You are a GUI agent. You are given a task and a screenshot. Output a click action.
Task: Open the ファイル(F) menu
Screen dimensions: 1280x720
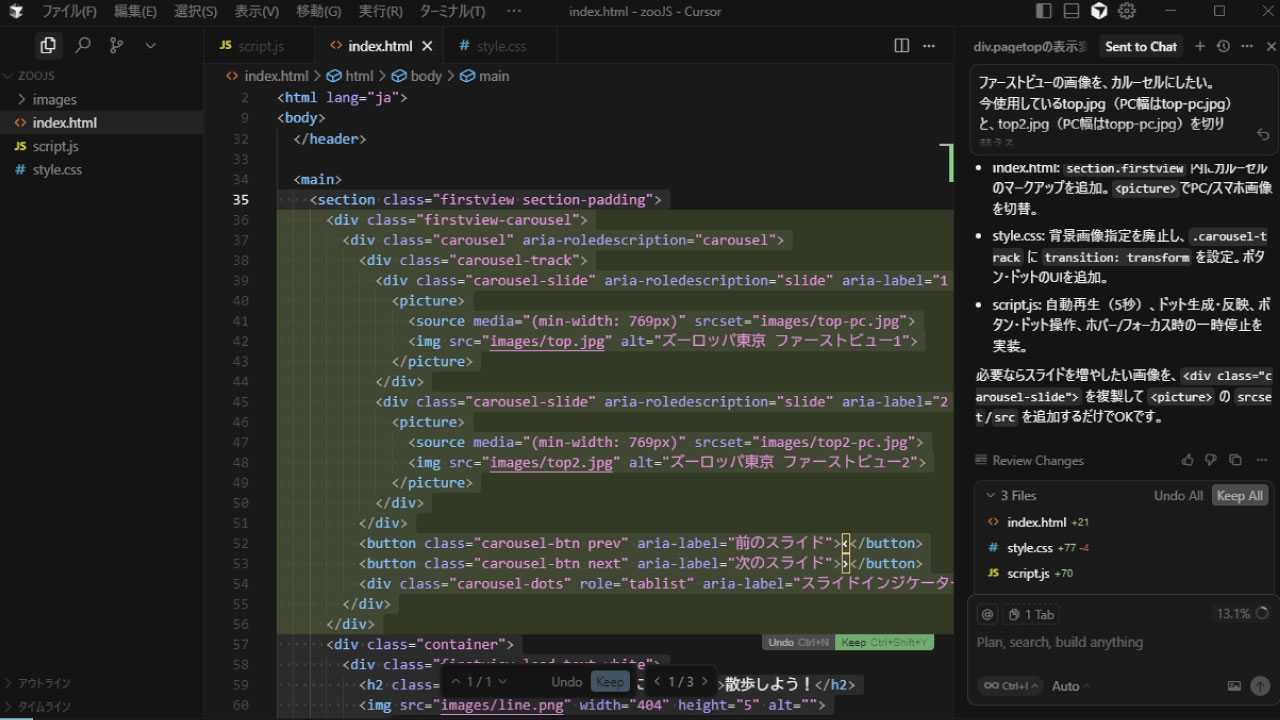click(69, 11)
